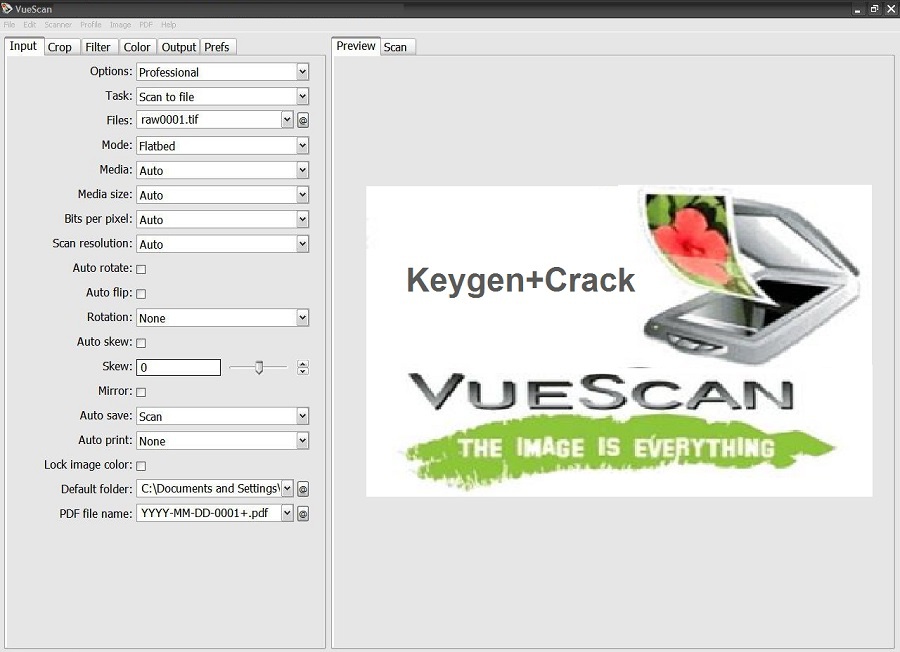Click the Skew stepper up arrow

click(x=303, y=364)
